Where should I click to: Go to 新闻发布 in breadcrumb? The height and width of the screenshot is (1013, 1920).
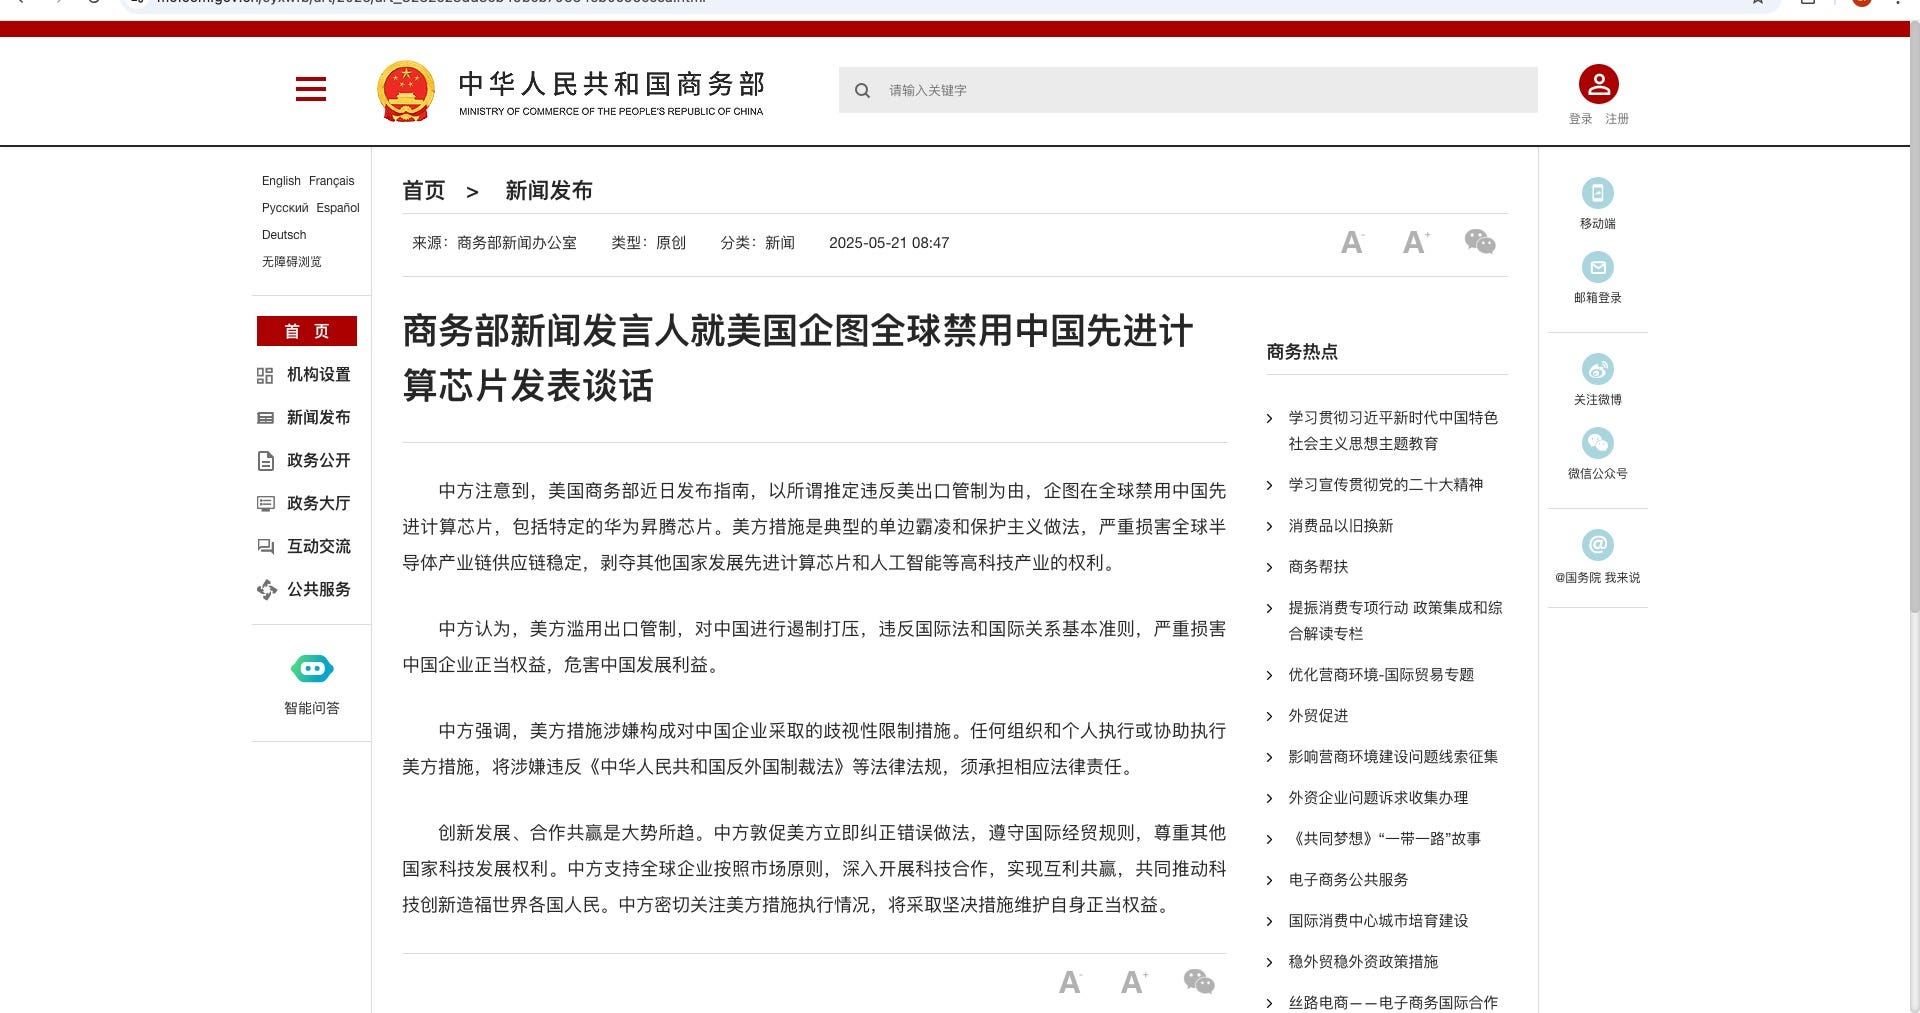click(549, 191)
